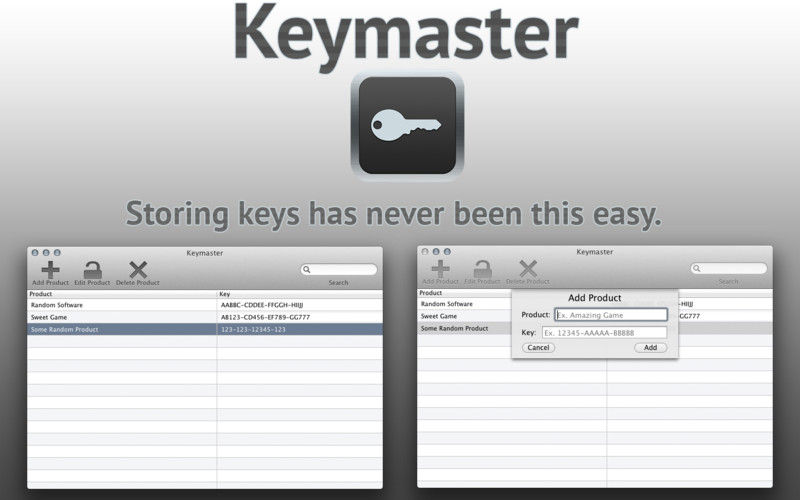Click the Product column header in left window
The height and width of the screenshot is (500, 800).
(122, 294)
